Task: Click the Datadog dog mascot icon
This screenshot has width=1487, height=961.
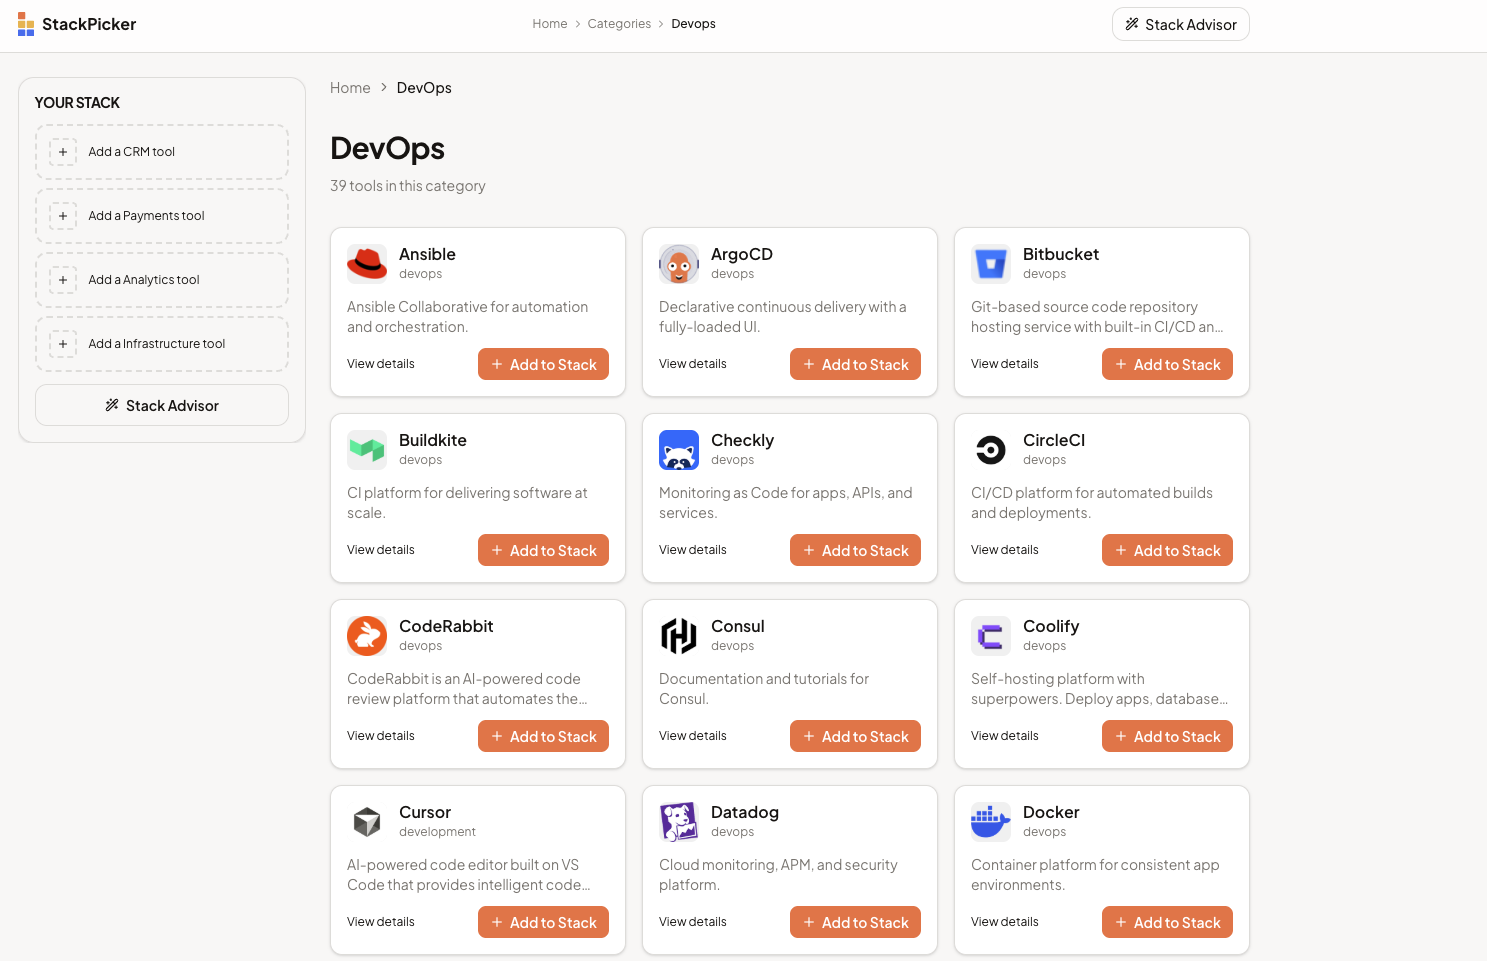Action: click(x=679, y=821)
